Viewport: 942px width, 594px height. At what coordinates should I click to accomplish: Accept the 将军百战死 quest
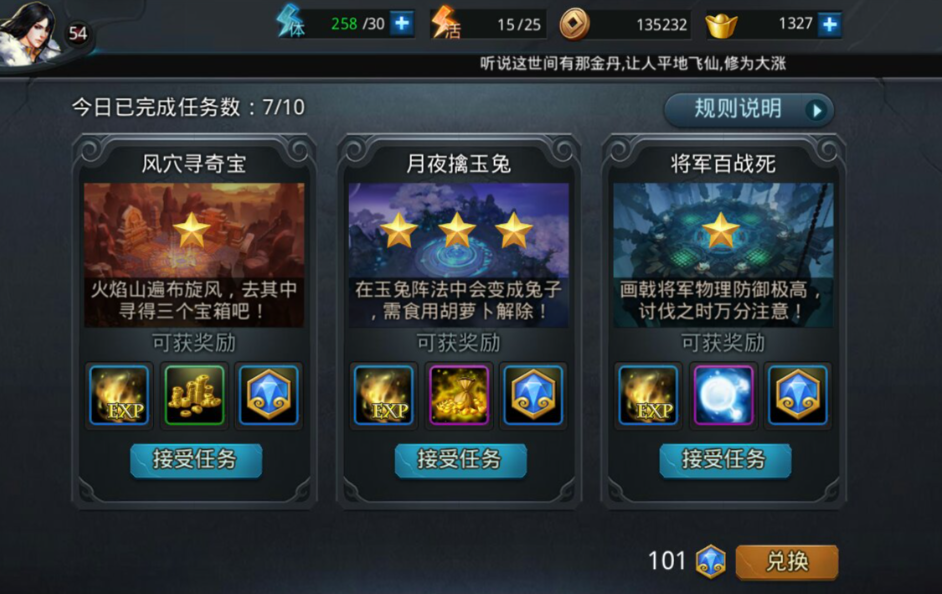click(x=725, y=460)
